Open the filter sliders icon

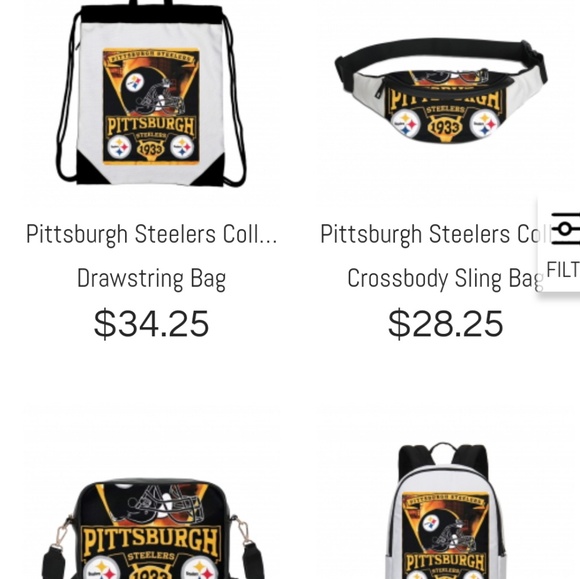(x=566, y=229)
